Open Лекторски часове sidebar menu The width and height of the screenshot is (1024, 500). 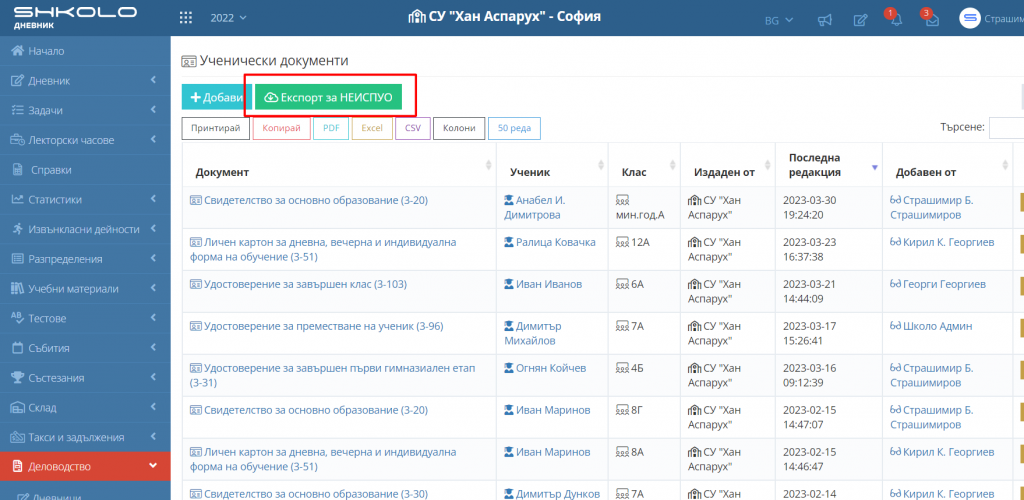pos(85,140)
